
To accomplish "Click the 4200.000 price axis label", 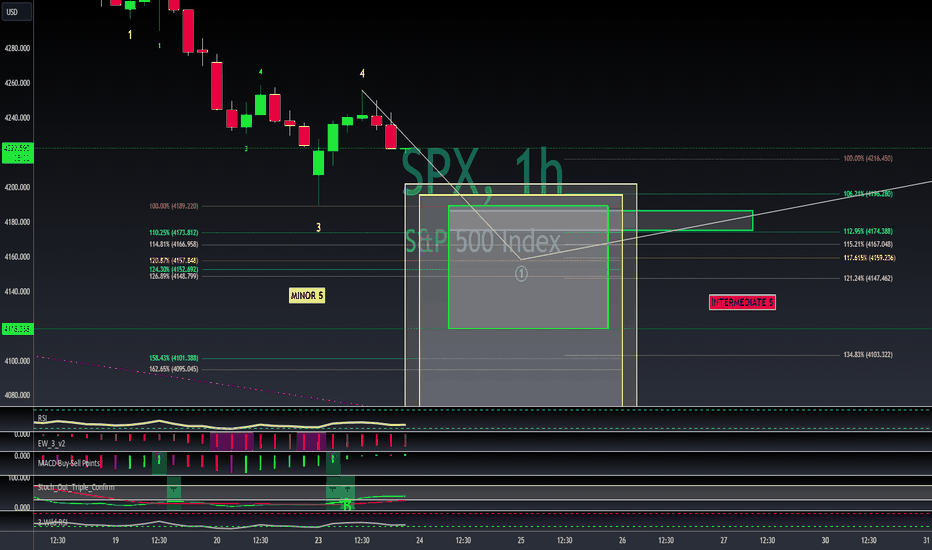I will (17, 187).
